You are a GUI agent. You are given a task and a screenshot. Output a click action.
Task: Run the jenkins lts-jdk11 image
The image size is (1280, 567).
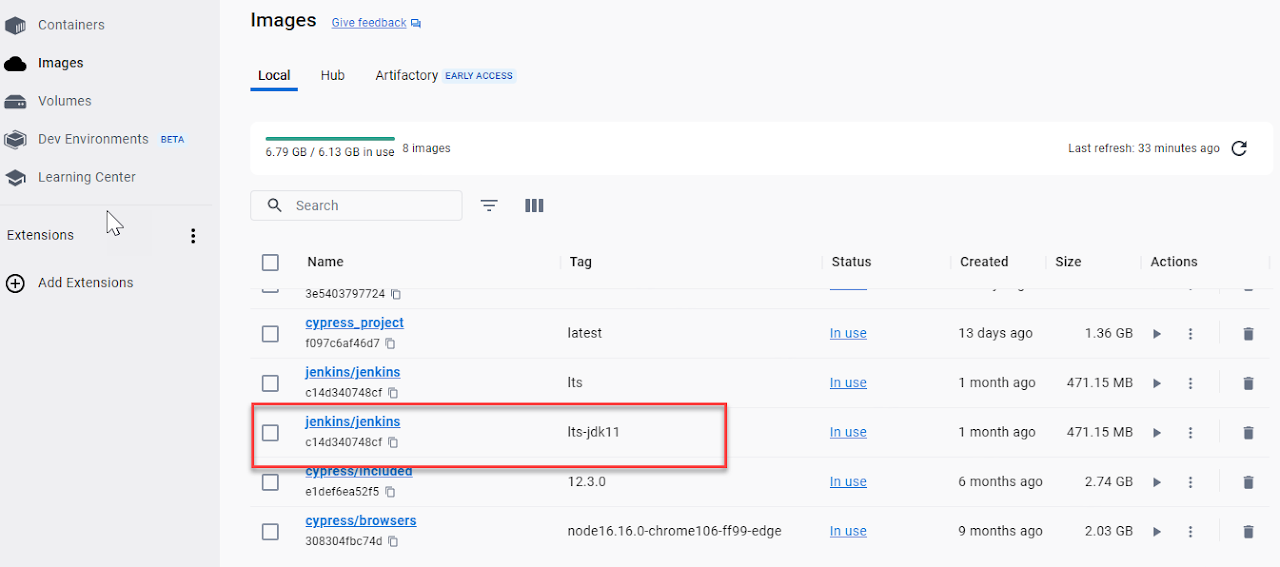tap(1157, 433)
